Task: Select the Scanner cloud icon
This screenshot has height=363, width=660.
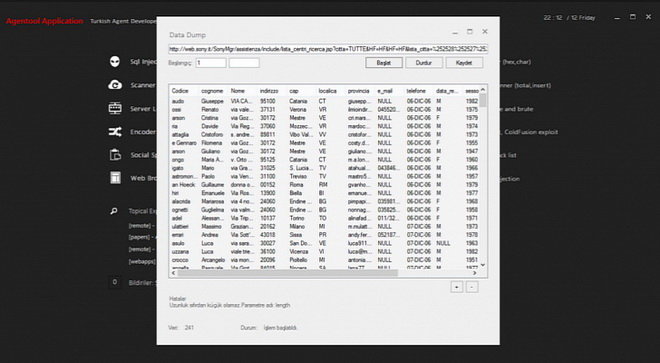Action: point(115,85)
